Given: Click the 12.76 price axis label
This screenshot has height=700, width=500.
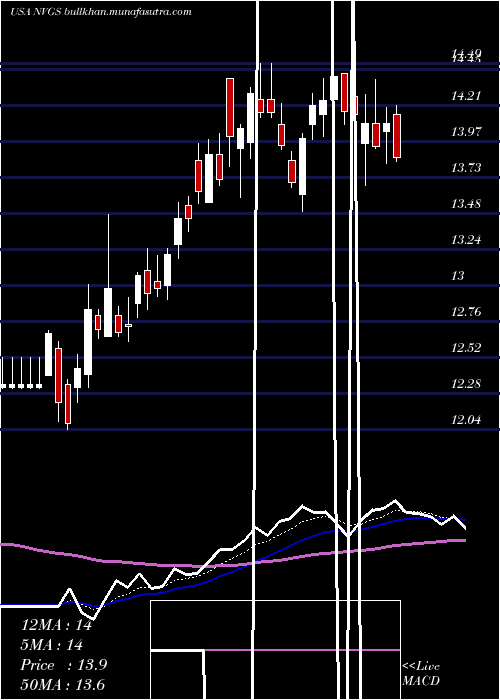Looking at the screenshot, I should pos(466,312).
